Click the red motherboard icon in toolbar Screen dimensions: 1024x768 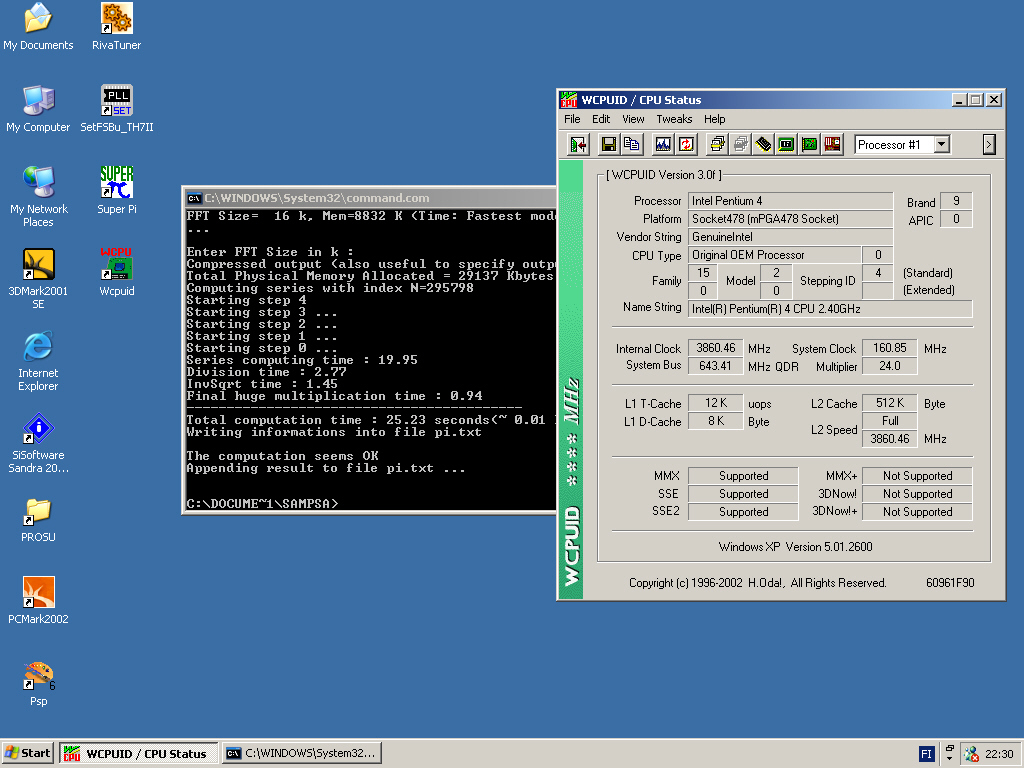coord(833,145)
